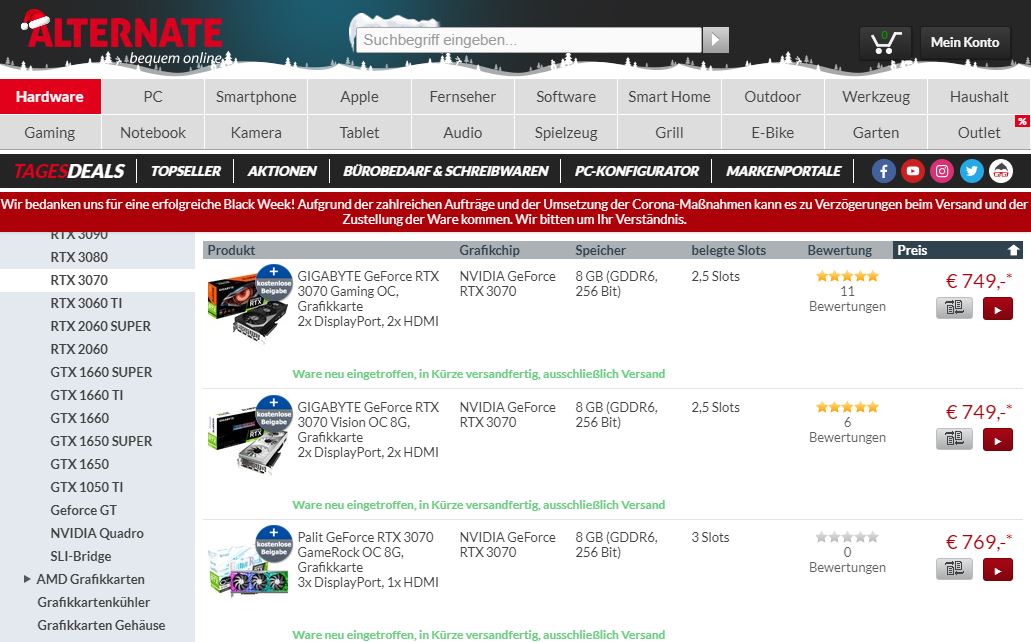Click the star rating of Gaming OC card

(x=847, y=276)
